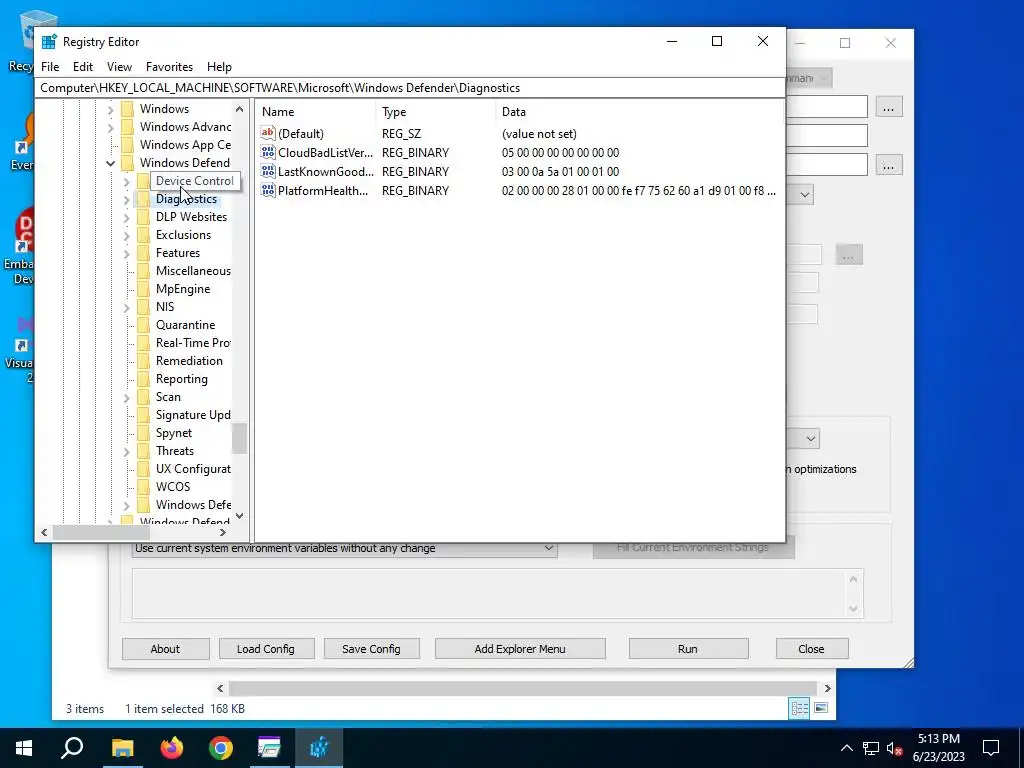
Task: Open the Registry Editor taskbar icon
Action: pyautogui.click(x=319, y=748)
